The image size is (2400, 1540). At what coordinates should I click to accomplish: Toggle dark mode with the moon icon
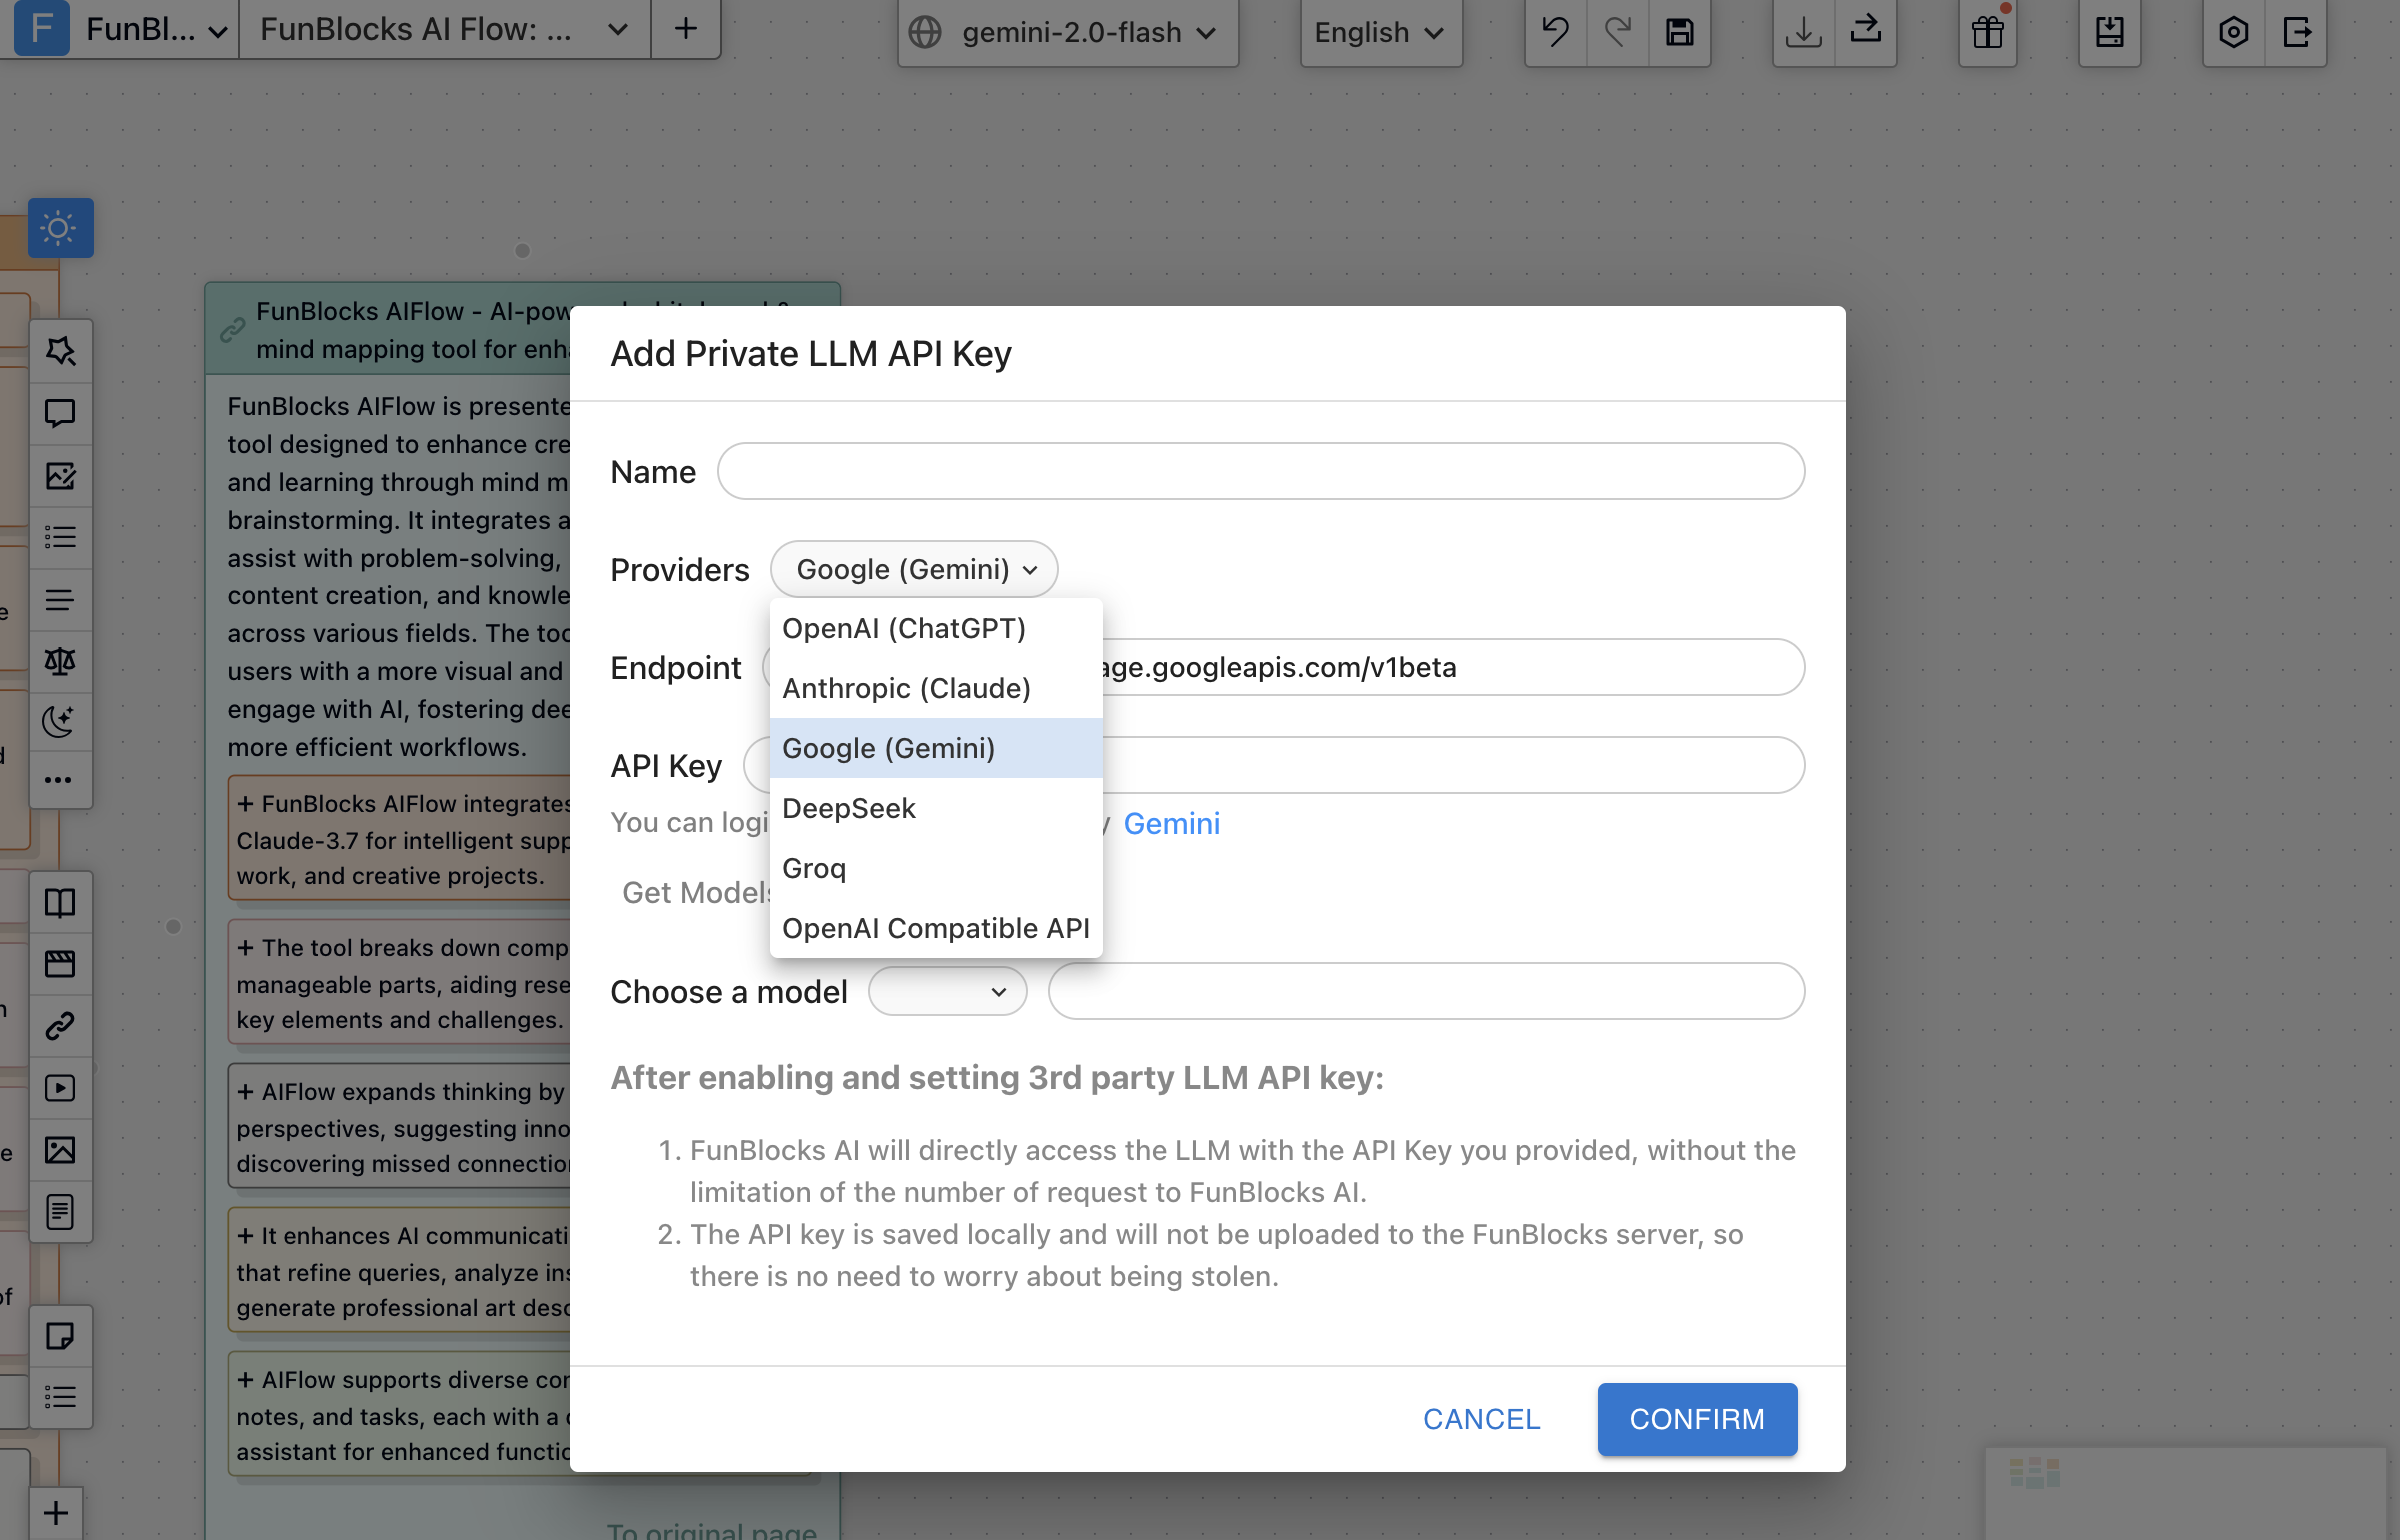[60, 722]
